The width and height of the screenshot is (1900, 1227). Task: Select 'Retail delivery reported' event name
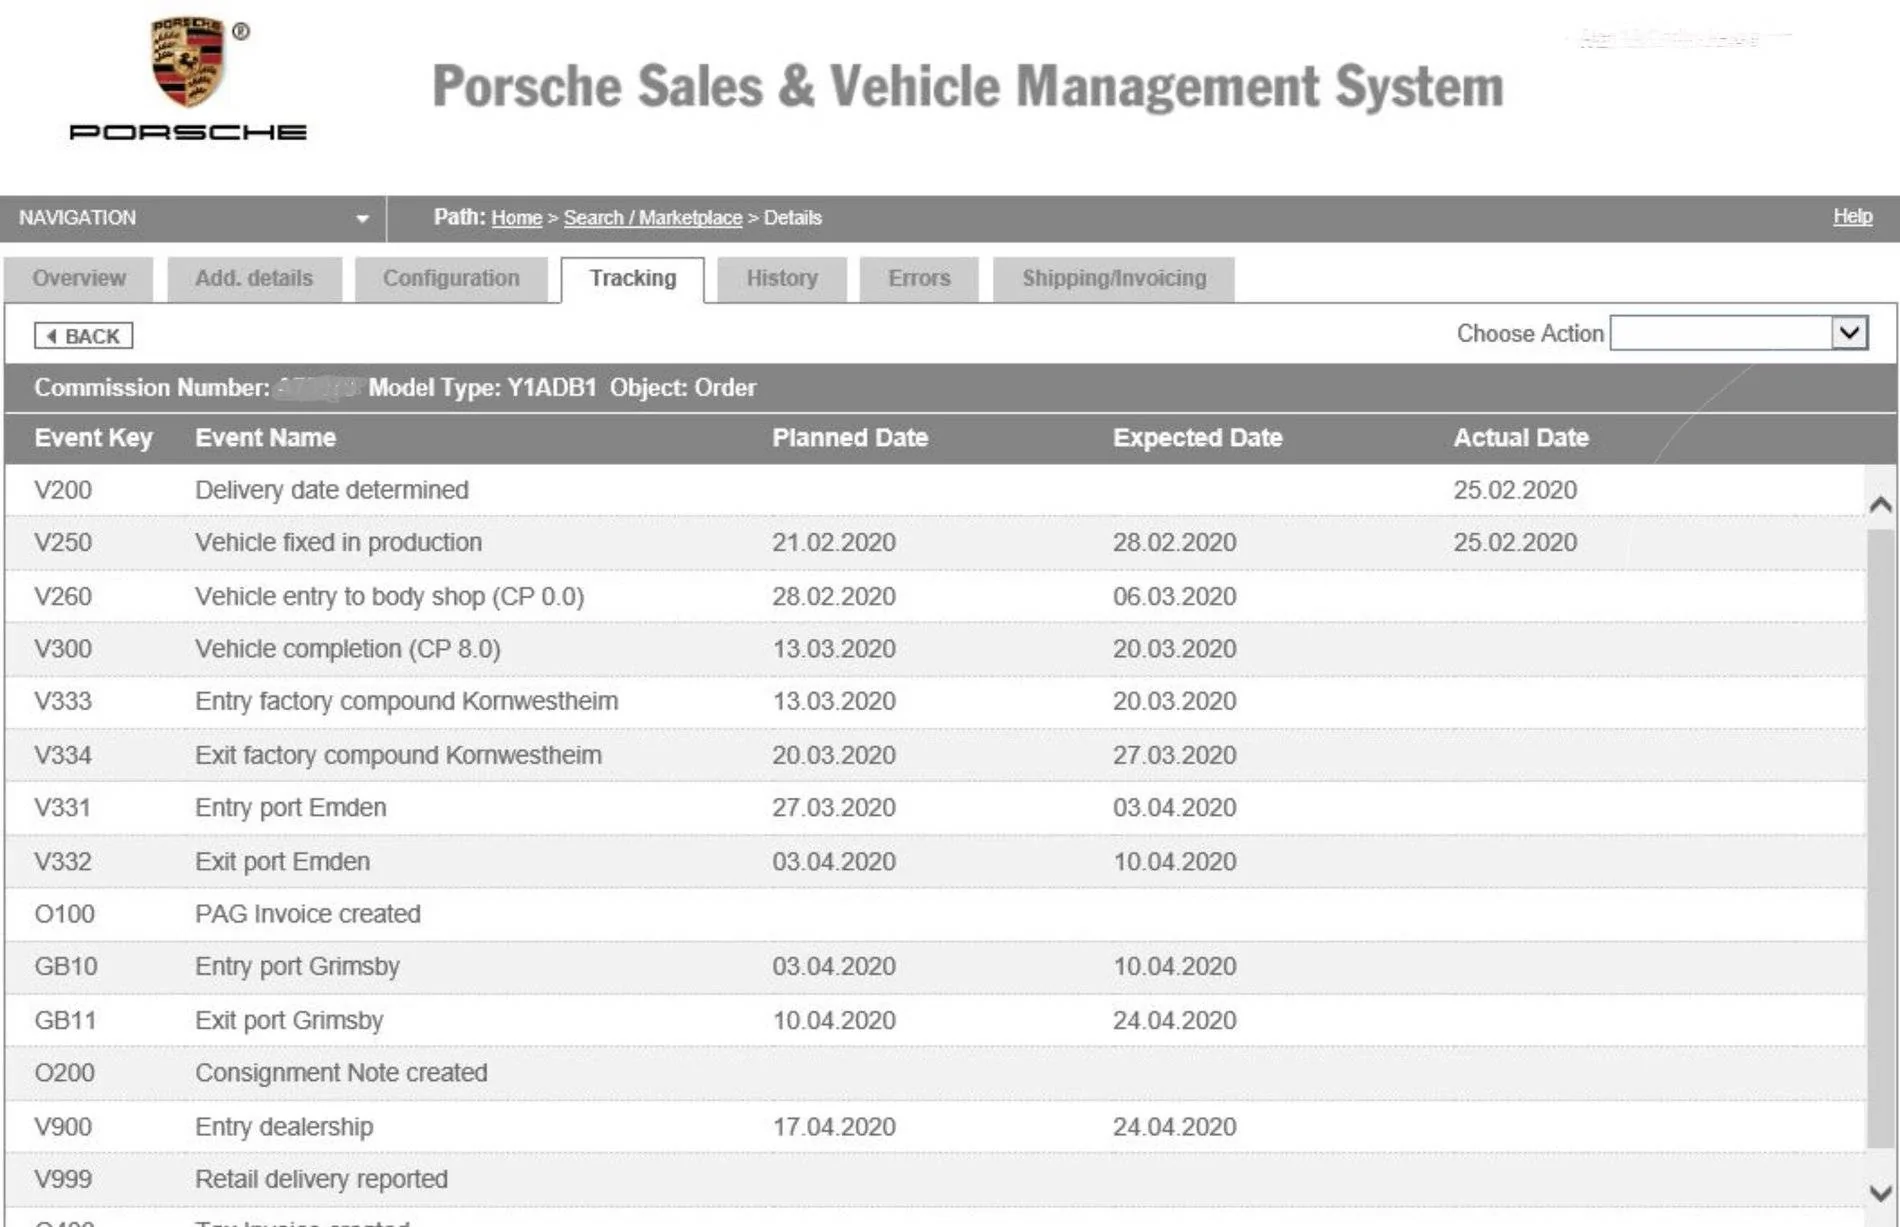click(x=321, y=1180)
